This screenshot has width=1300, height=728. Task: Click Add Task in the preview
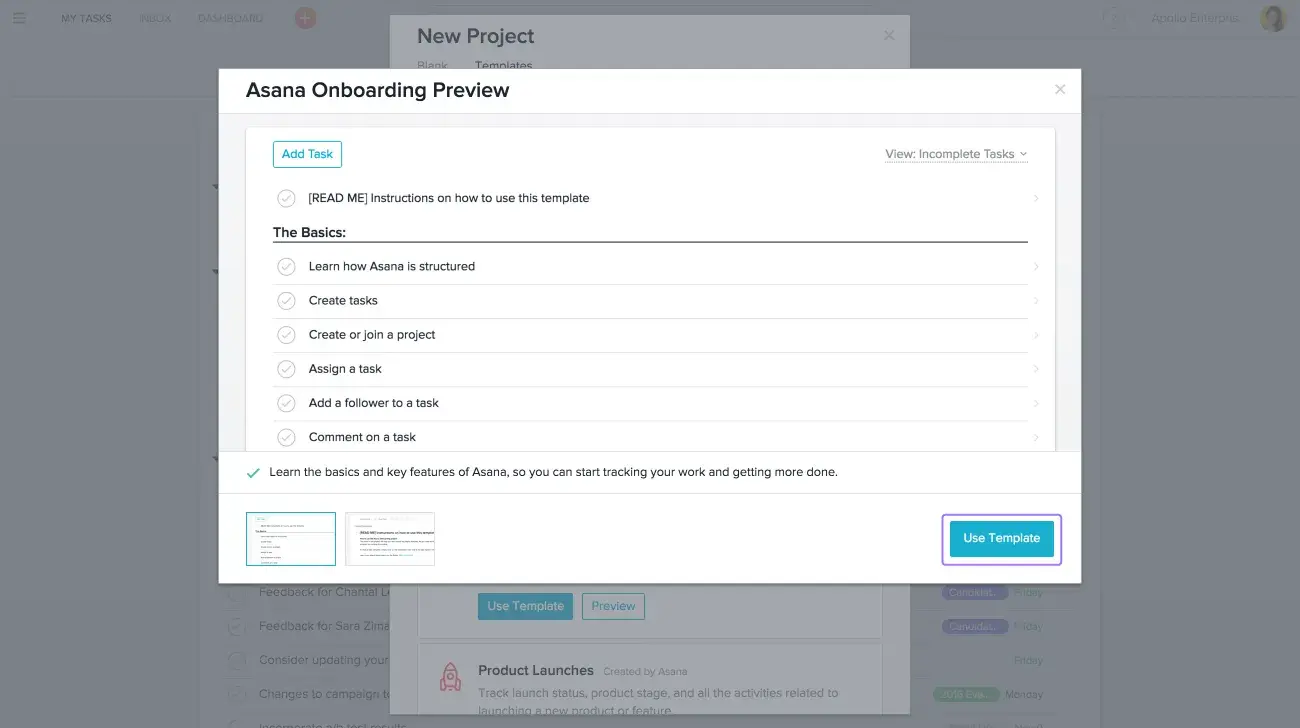pos(307,154)
